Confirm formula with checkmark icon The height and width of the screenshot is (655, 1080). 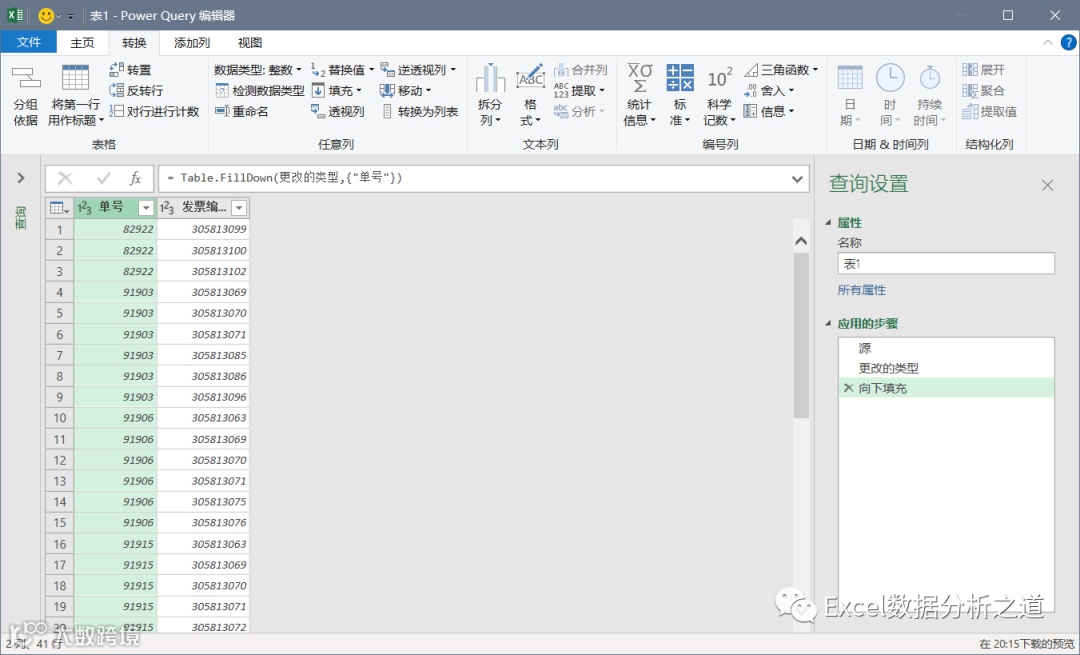click(103, 178)
